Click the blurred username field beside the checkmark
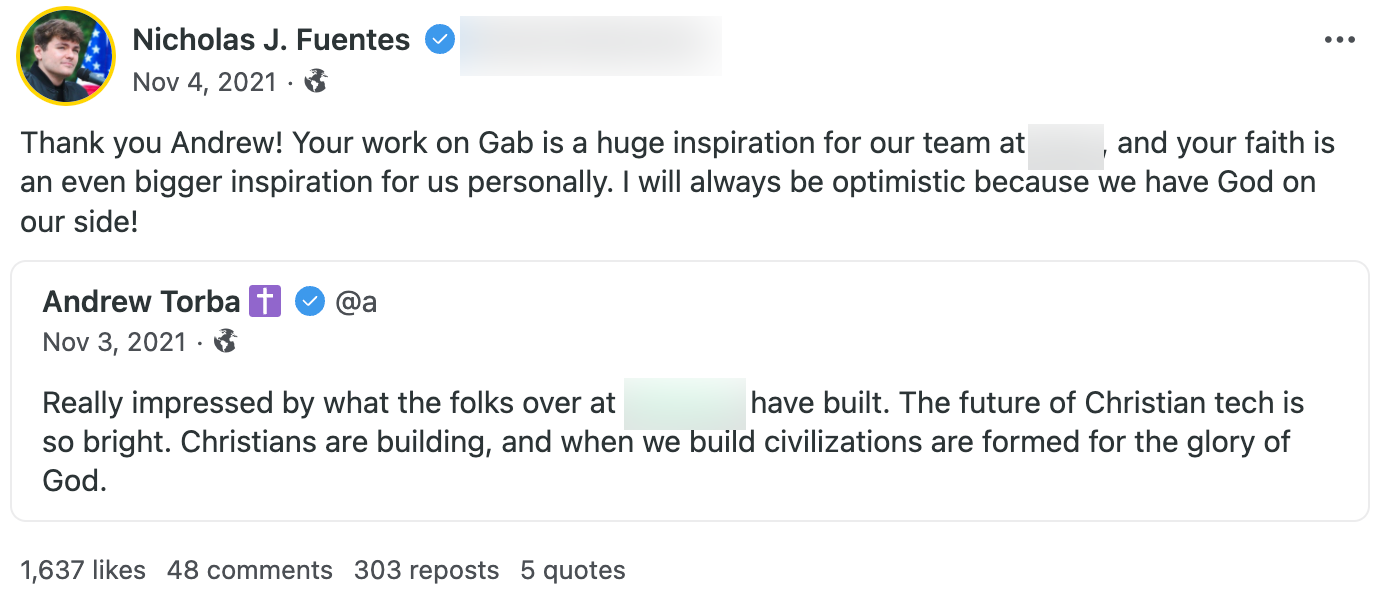 pyautogui.click(x=590, y=46)
